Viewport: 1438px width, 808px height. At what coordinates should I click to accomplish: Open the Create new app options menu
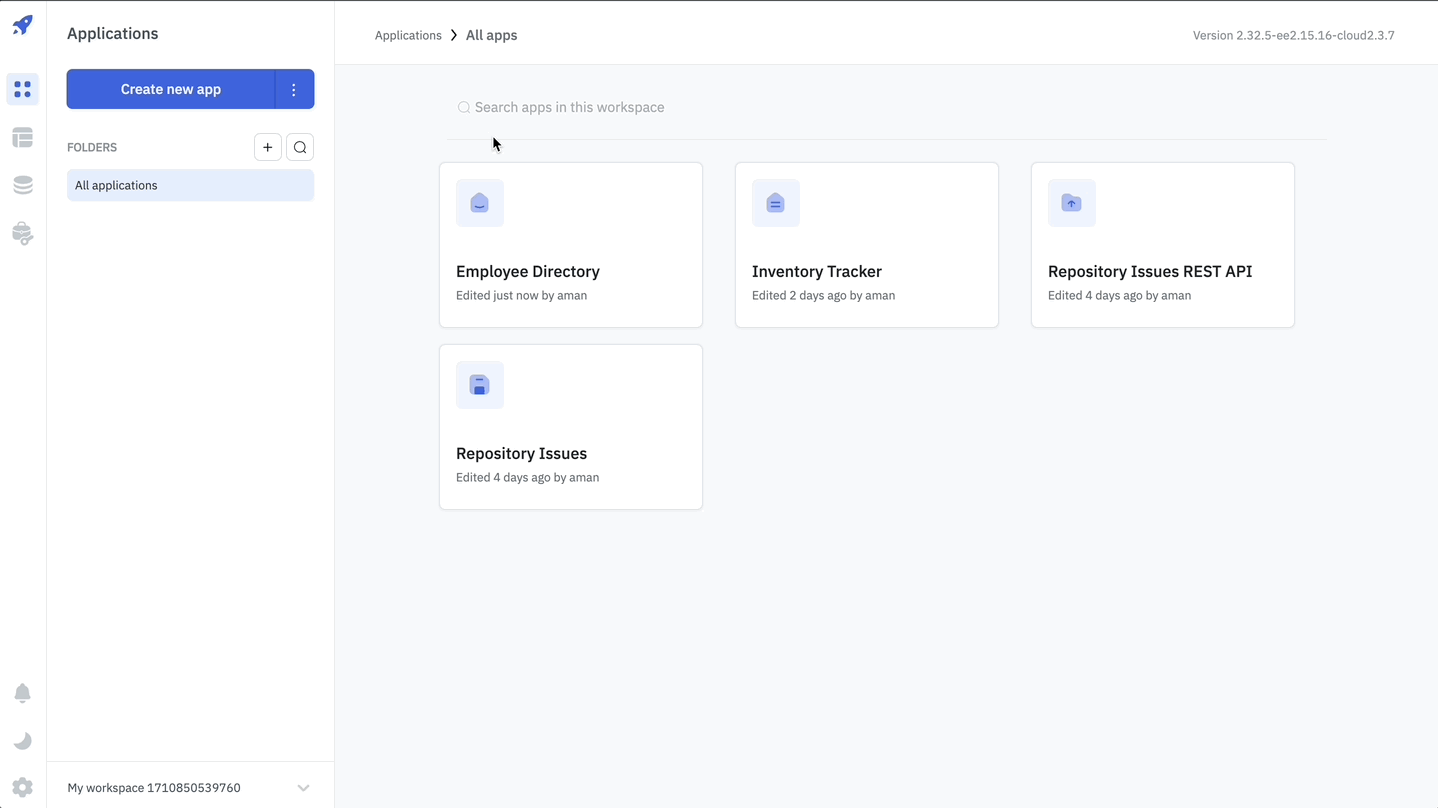pos(294,89)
